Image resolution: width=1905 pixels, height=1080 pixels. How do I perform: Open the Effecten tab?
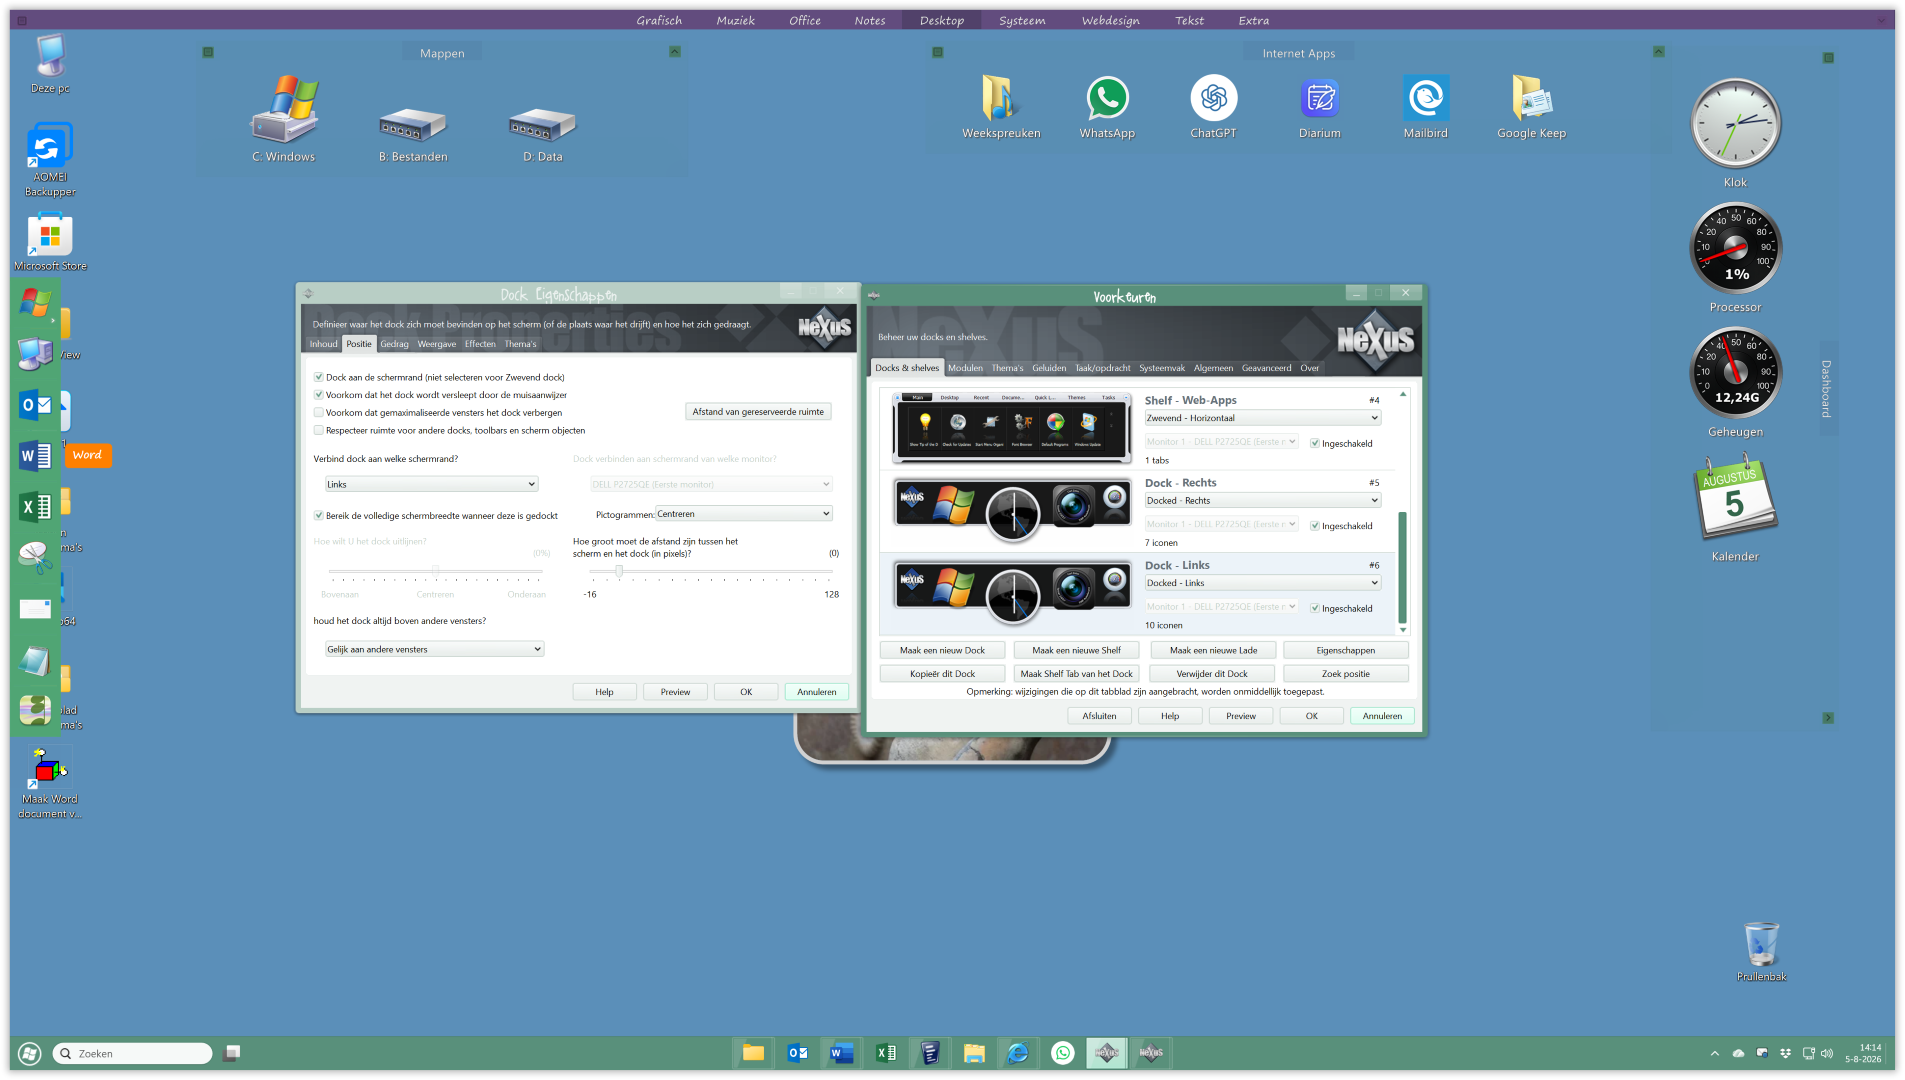tap(480, 344)
